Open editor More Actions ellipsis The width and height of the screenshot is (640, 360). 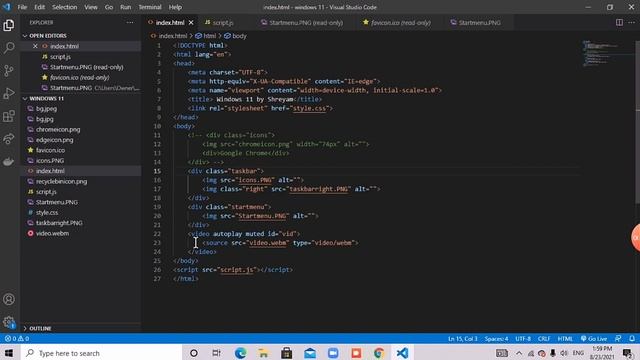[x=631, y=22]
